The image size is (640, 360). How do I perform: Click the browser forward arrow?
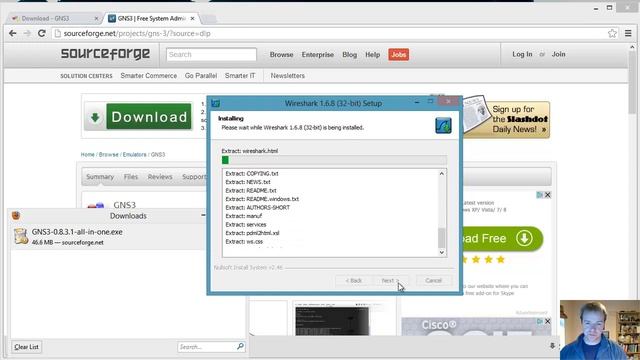coord(27,33)
